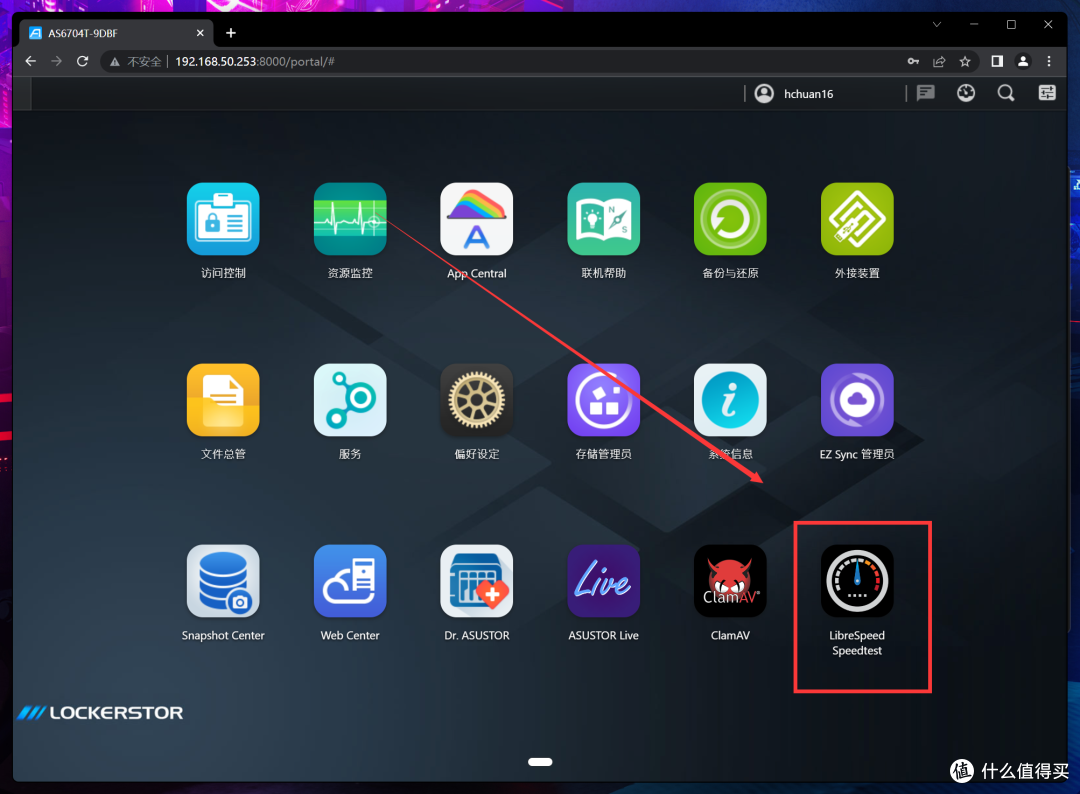Launch LibreSpeed Speedtest app
Screen dimensions: 1080x794
click(x=857, y=581)
